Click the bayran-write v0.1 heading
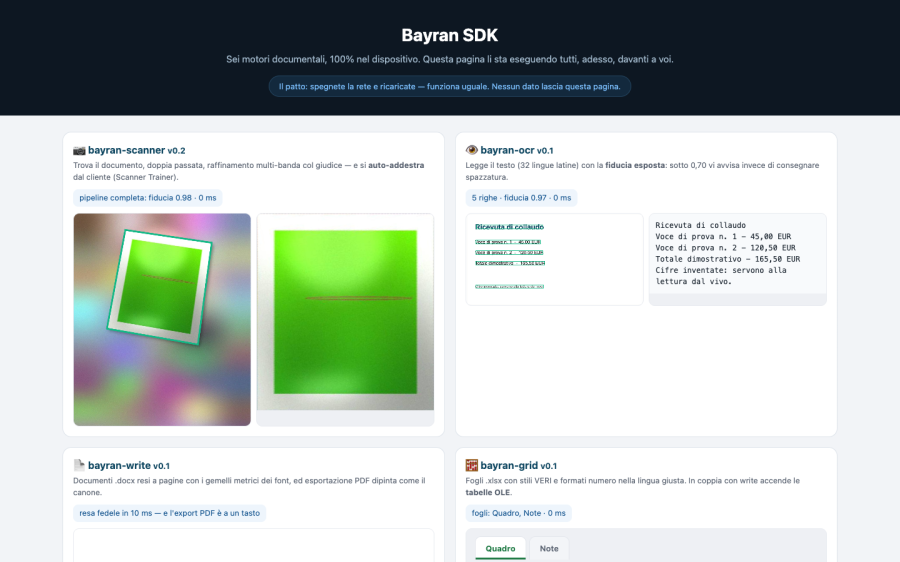The width and height of the screenshot is (900, 562). 129,466
